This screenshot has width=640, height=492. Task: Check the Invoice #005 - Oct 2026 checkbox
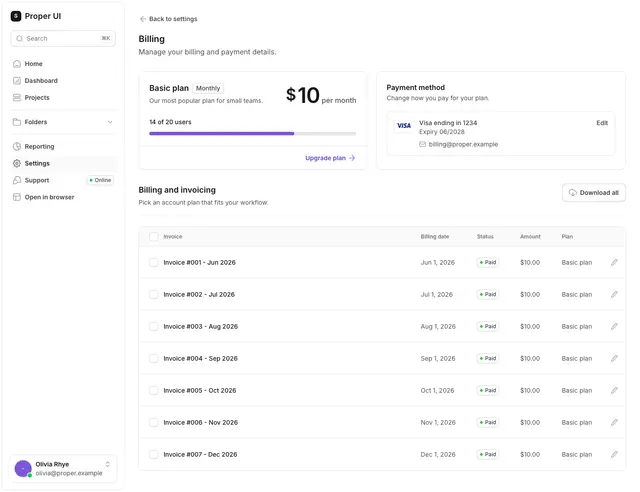pos(153,390)
